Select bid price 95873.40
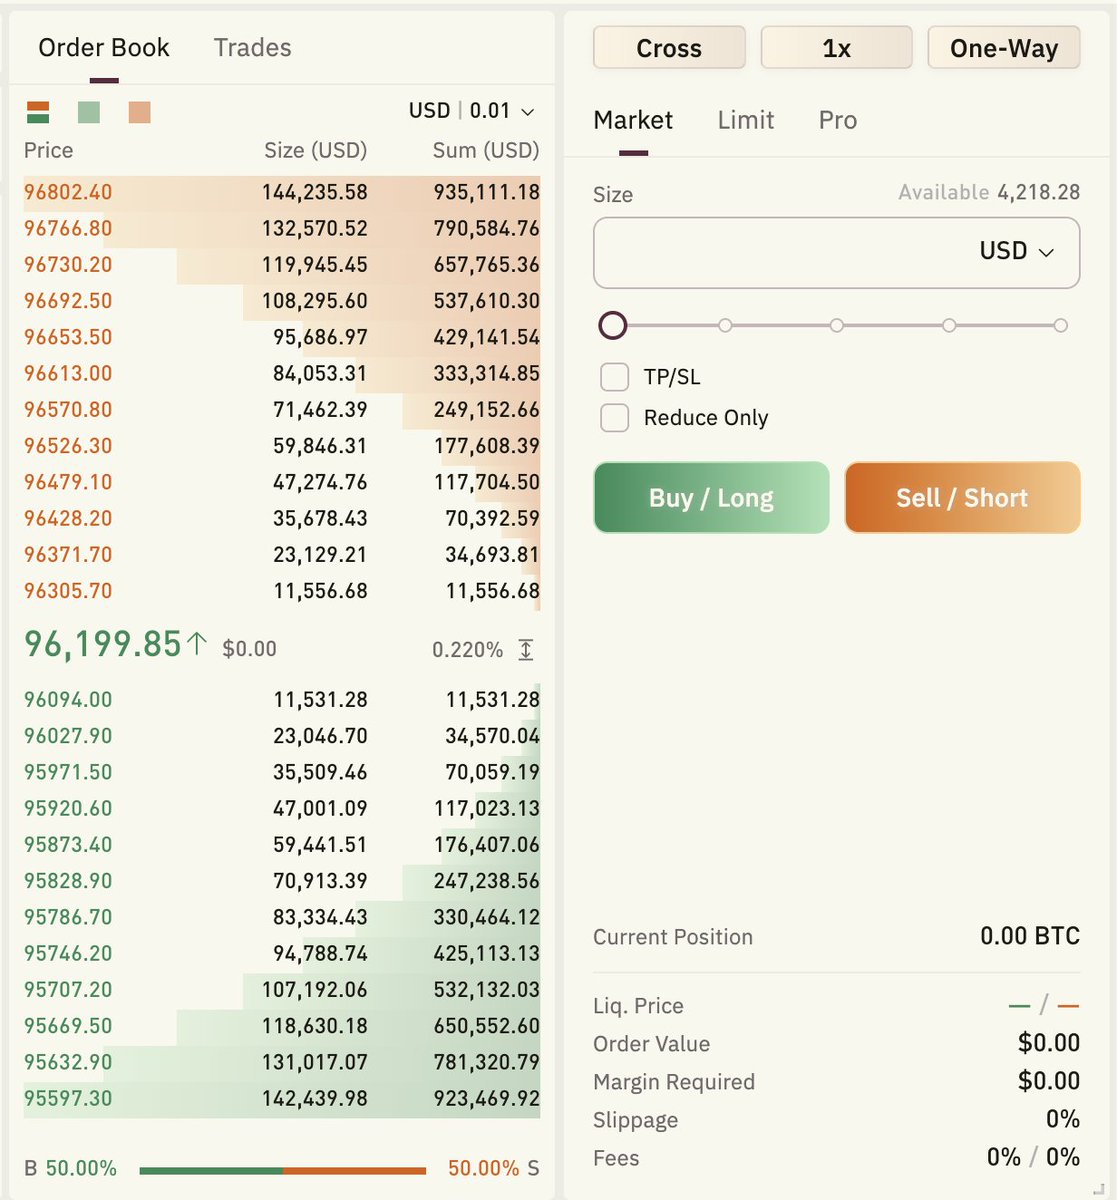 [x=68, y=845]
